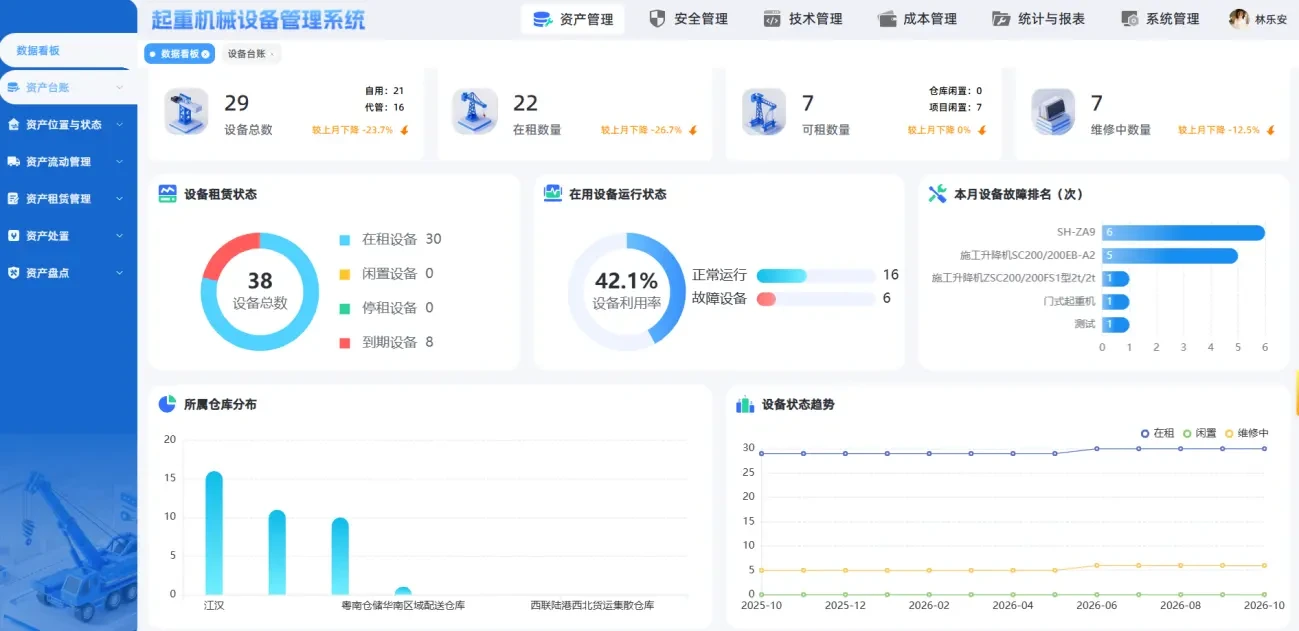Image resolution: width=1299 pixels, height=631 pixels.
Task: Toggle the 闲置 series in trend legend
Action: [1200, 433]
